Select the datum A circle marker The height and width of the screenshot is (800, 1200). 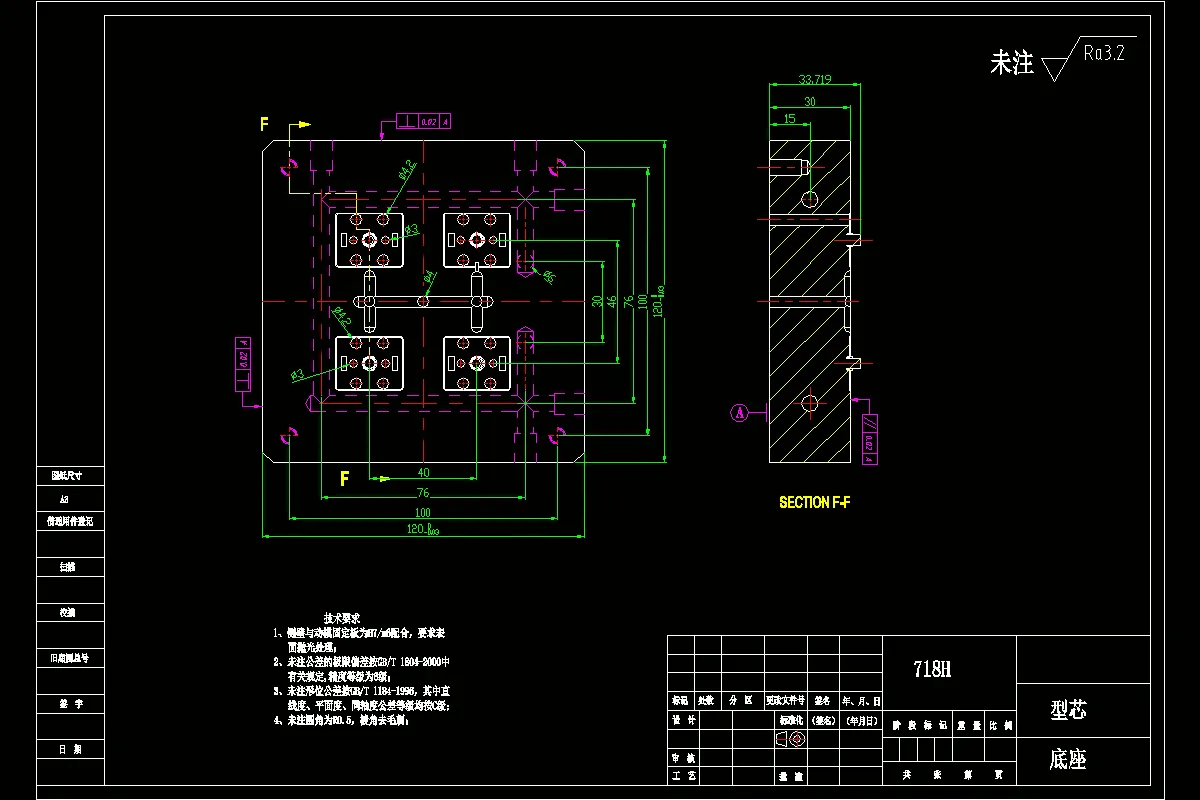click(x=739, y=412)
